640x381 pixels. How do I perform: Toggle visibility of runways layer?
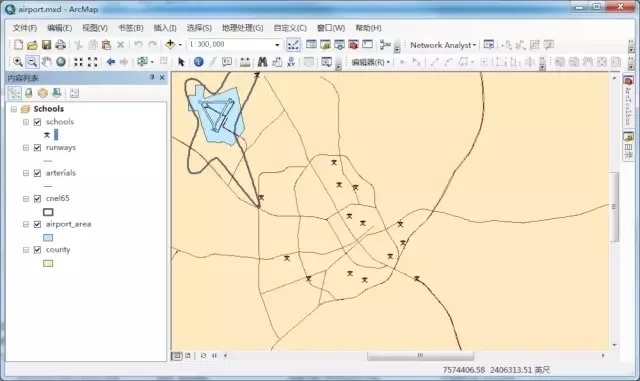click(x=38, y=147)
